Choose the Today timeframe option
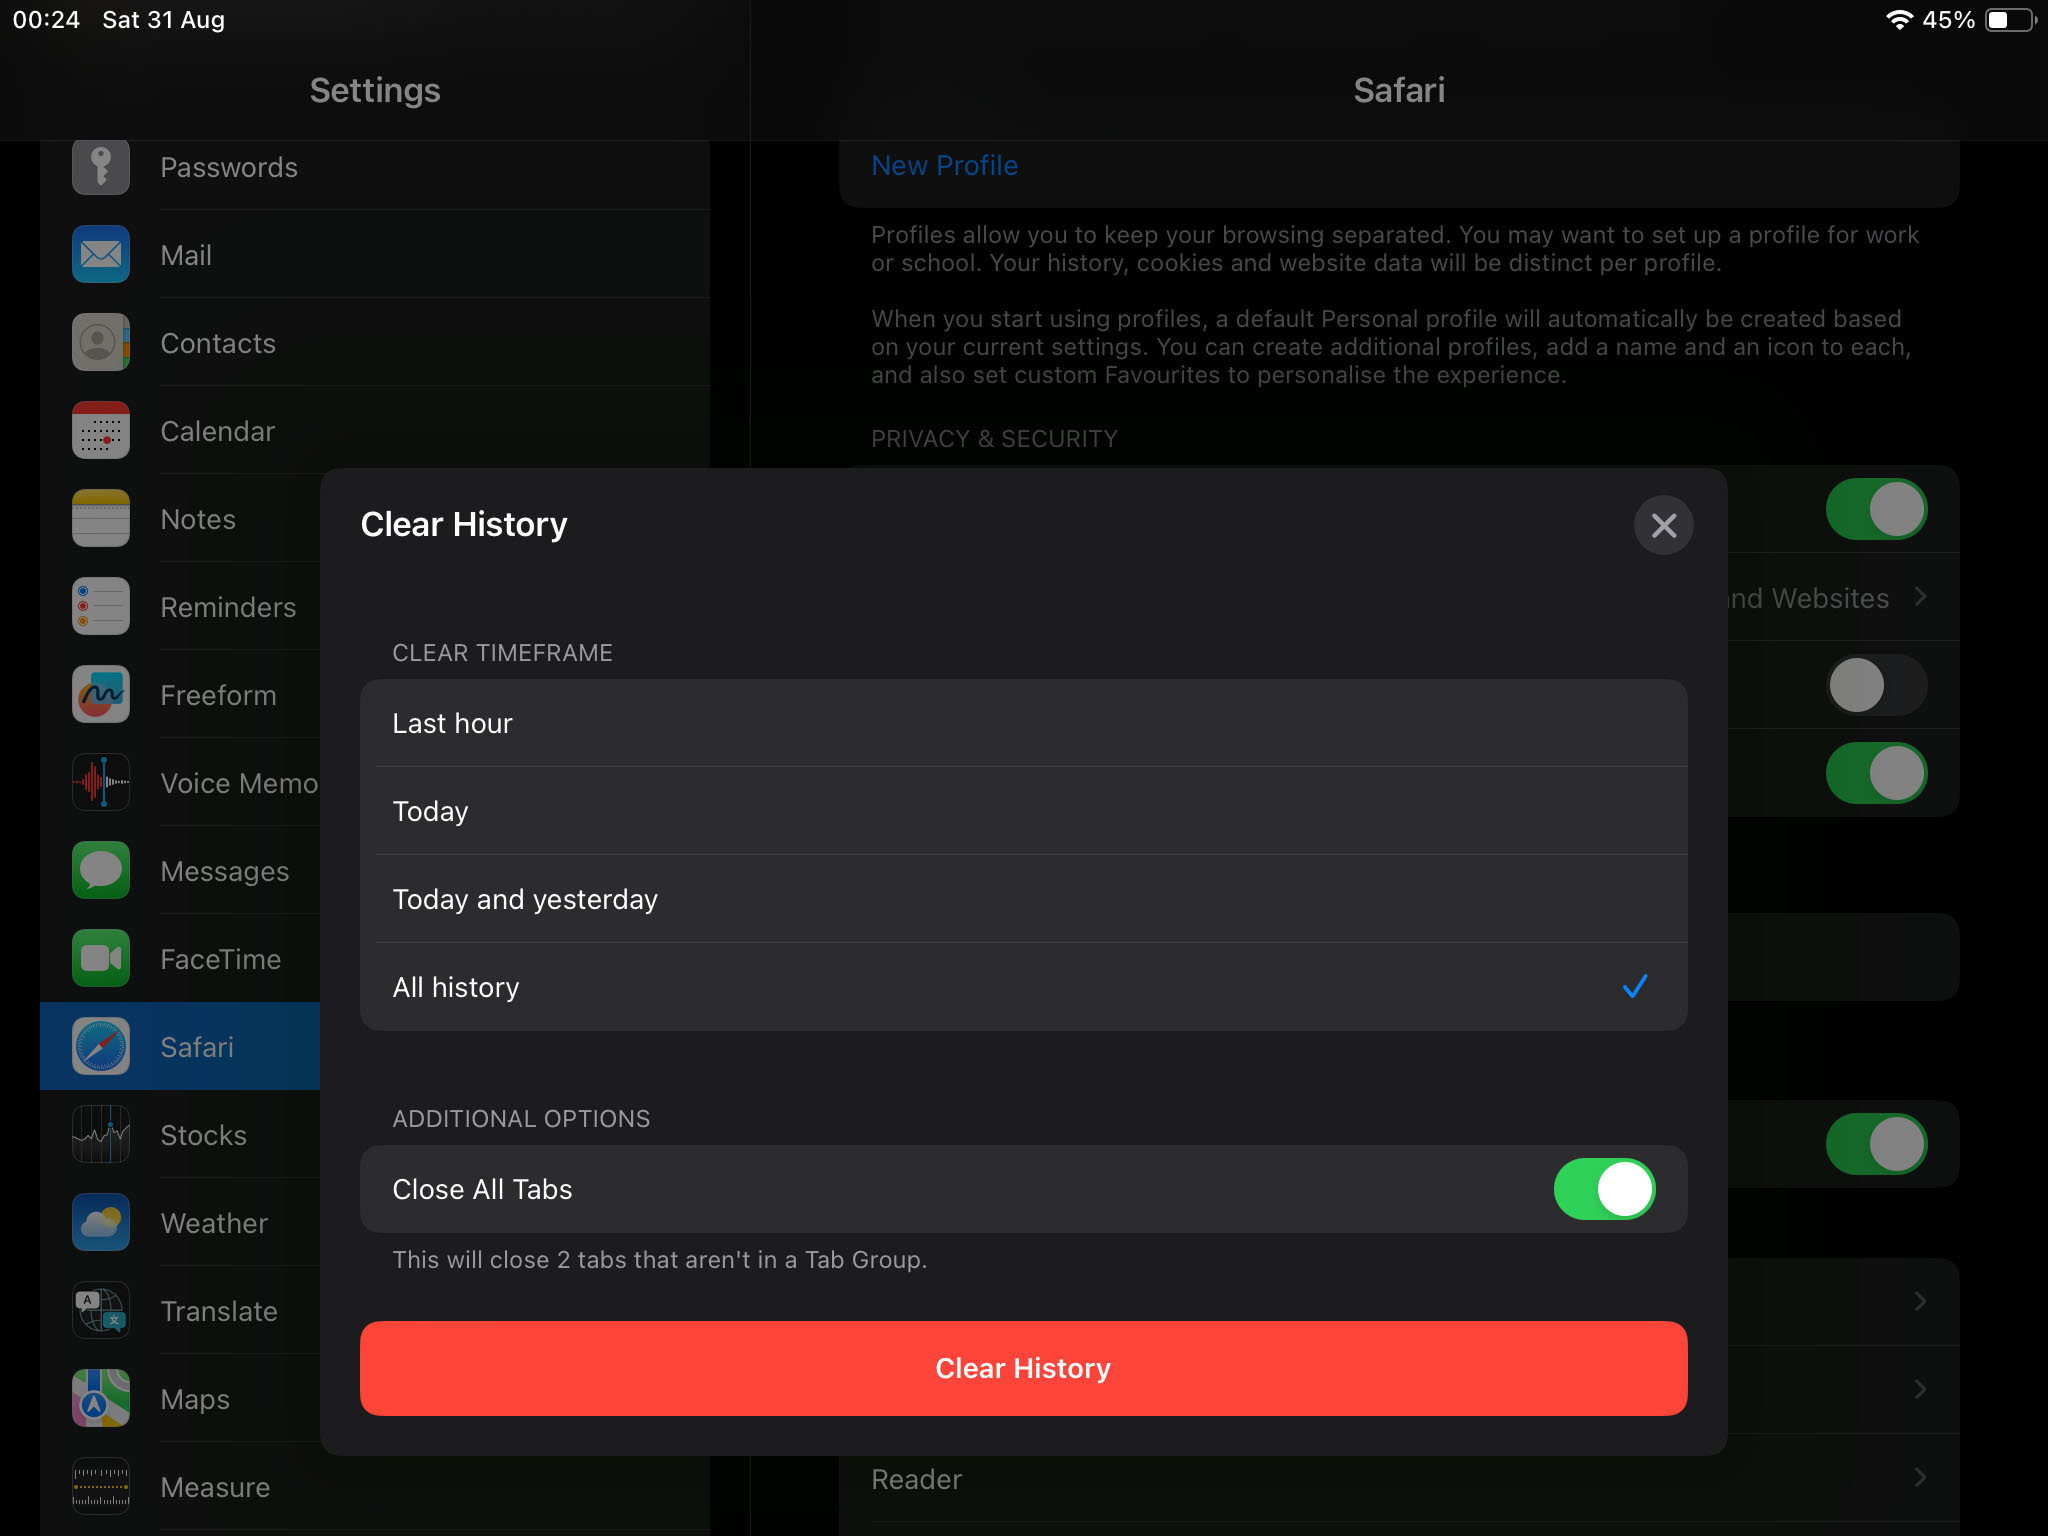 (1023, 811)
